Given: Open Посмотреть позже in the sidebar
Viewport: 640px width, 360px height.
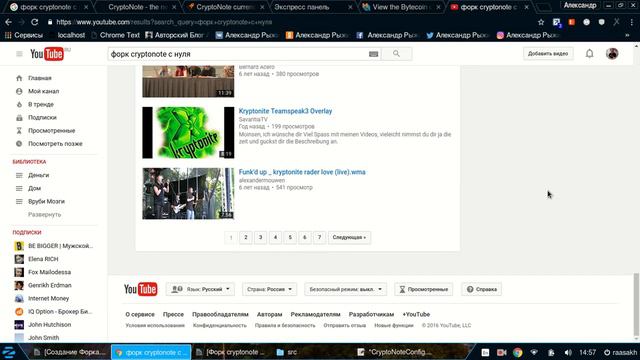Looking at the screenshot, I should coord(55,144).
